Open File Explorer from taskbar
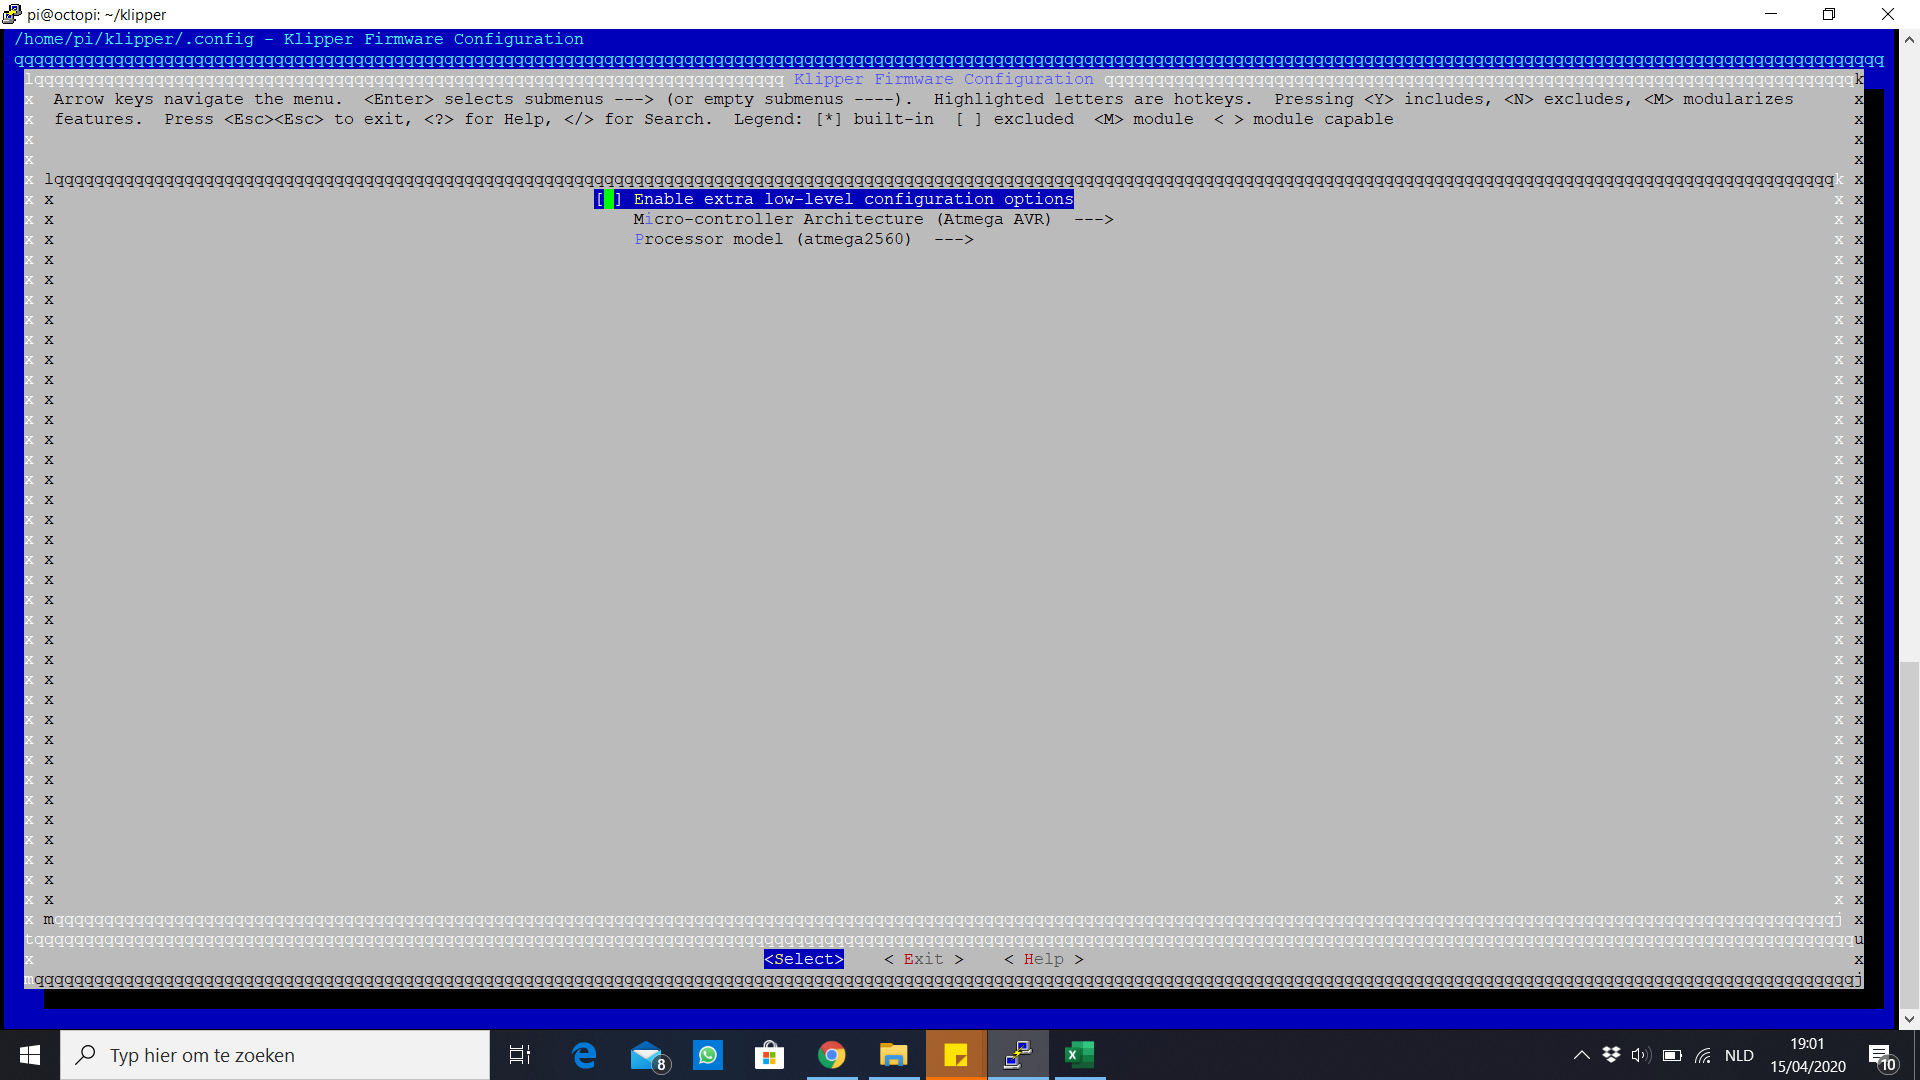The image size is (1920, 1080). coord(893,1055)
